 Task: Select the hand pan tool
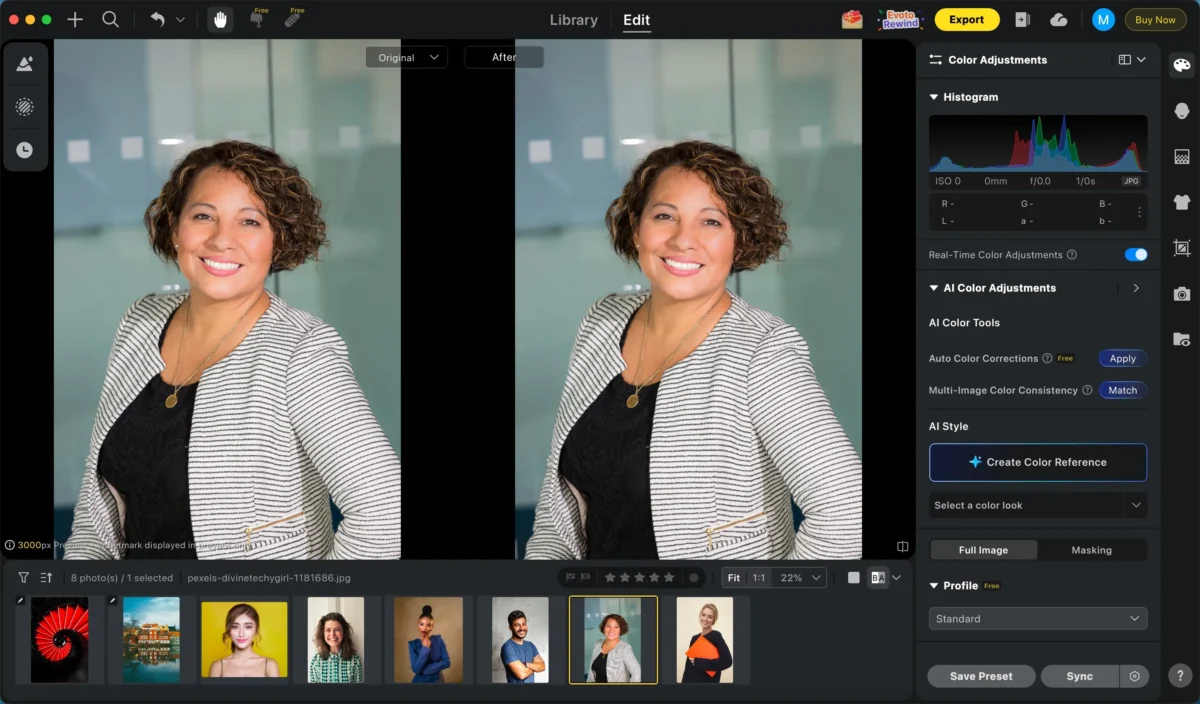[x=220, y=20]
